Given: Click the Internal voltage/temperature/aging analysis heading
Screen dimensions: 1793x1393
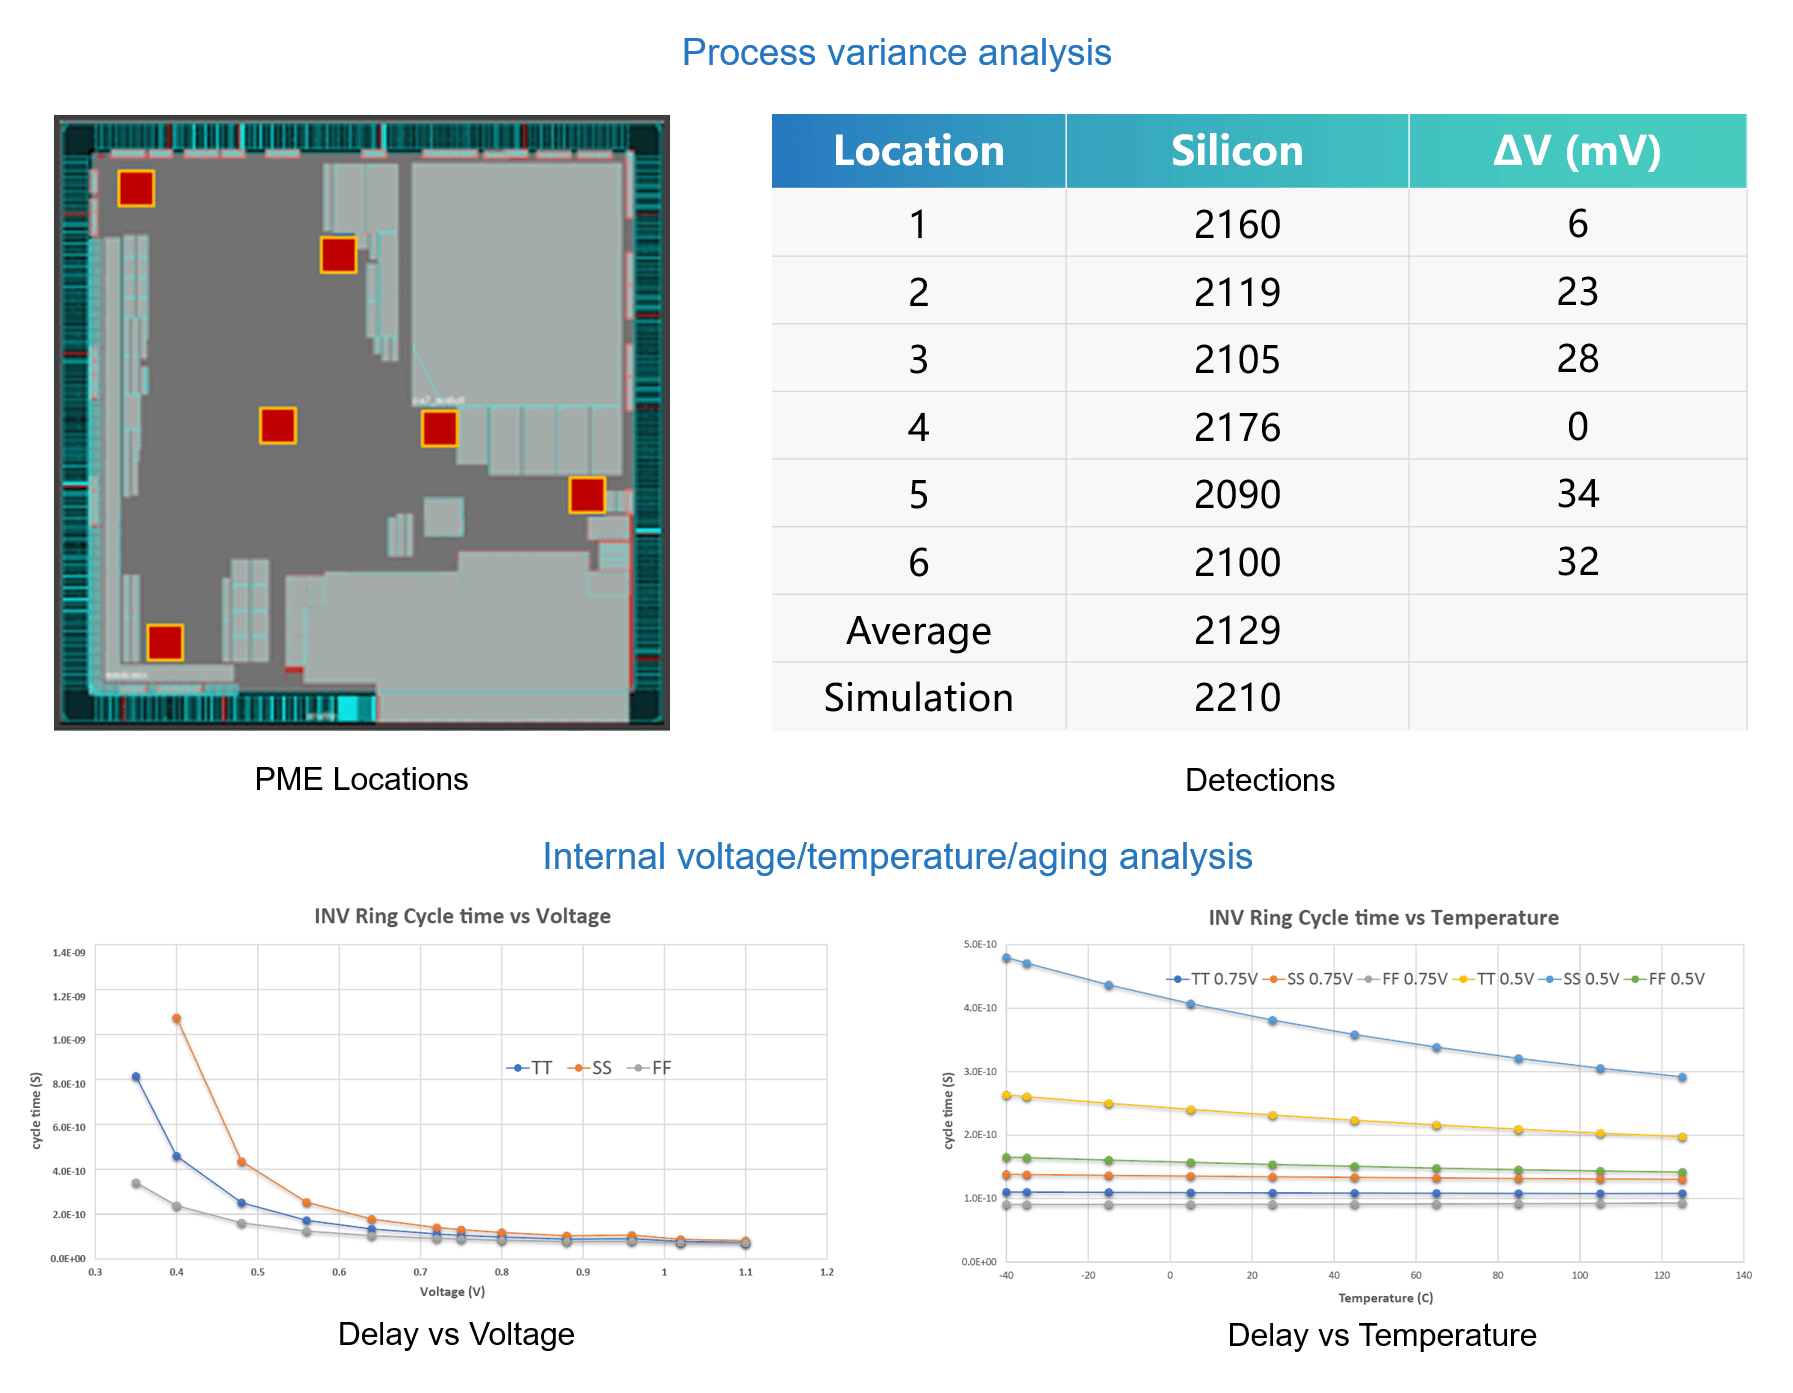Looking at the screenshot, I should tap(896, 857).
